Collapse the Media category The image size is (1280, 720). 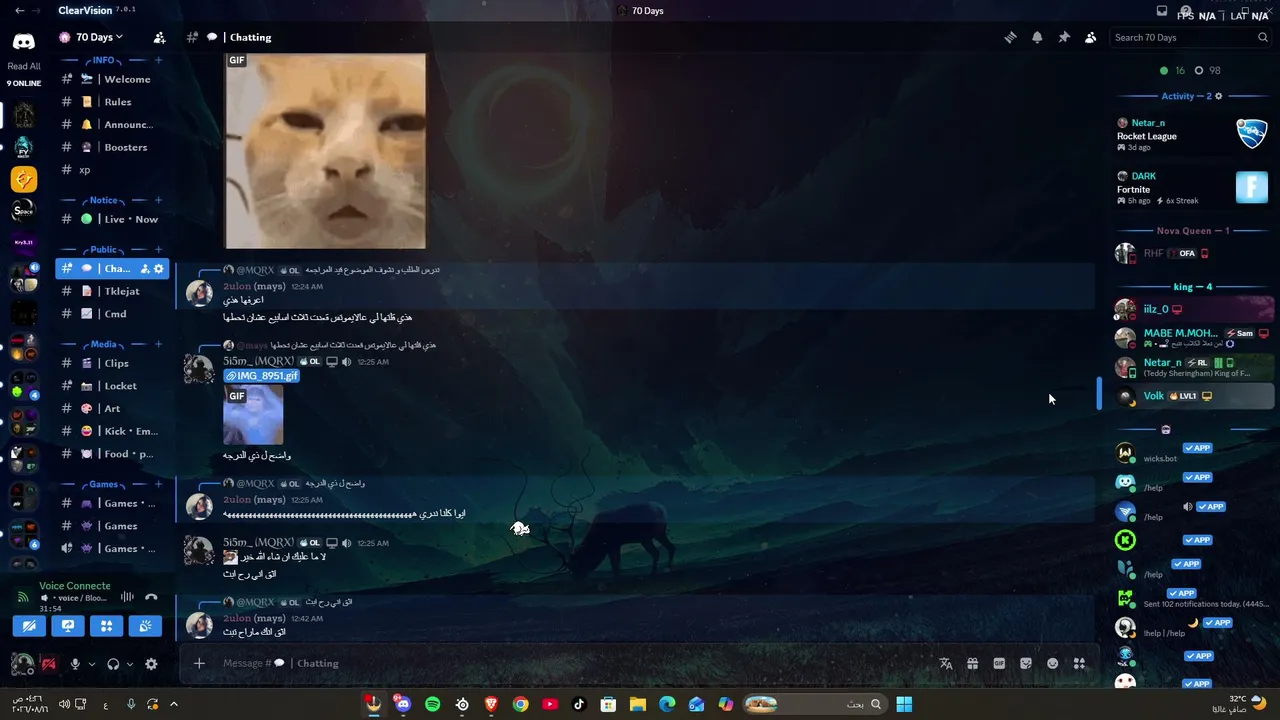coord(103,344)
